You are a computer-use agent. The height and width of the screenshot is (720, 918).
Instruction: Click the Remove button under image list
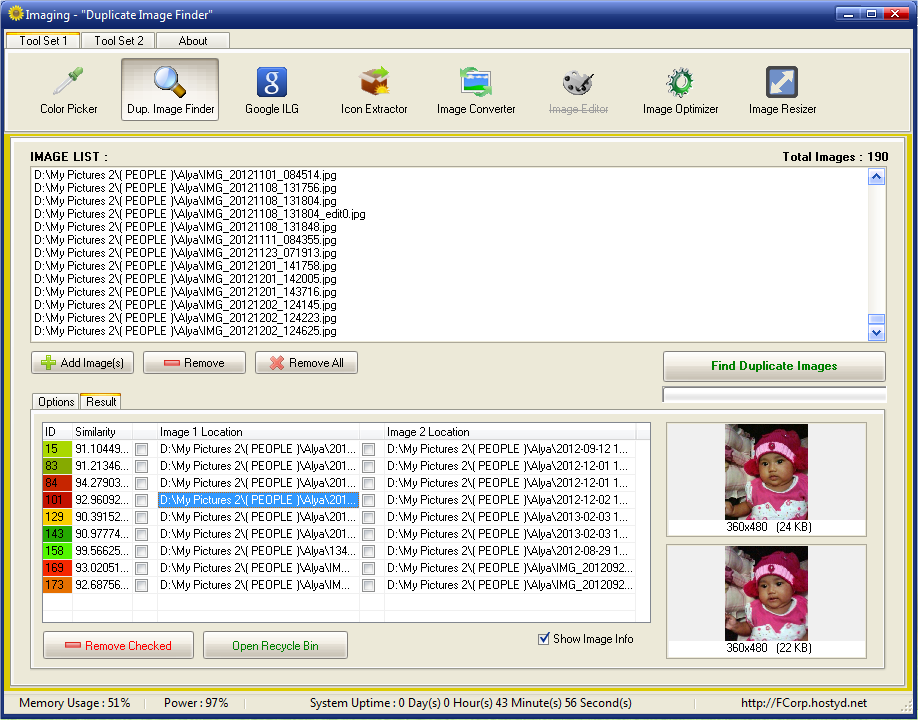194,363
